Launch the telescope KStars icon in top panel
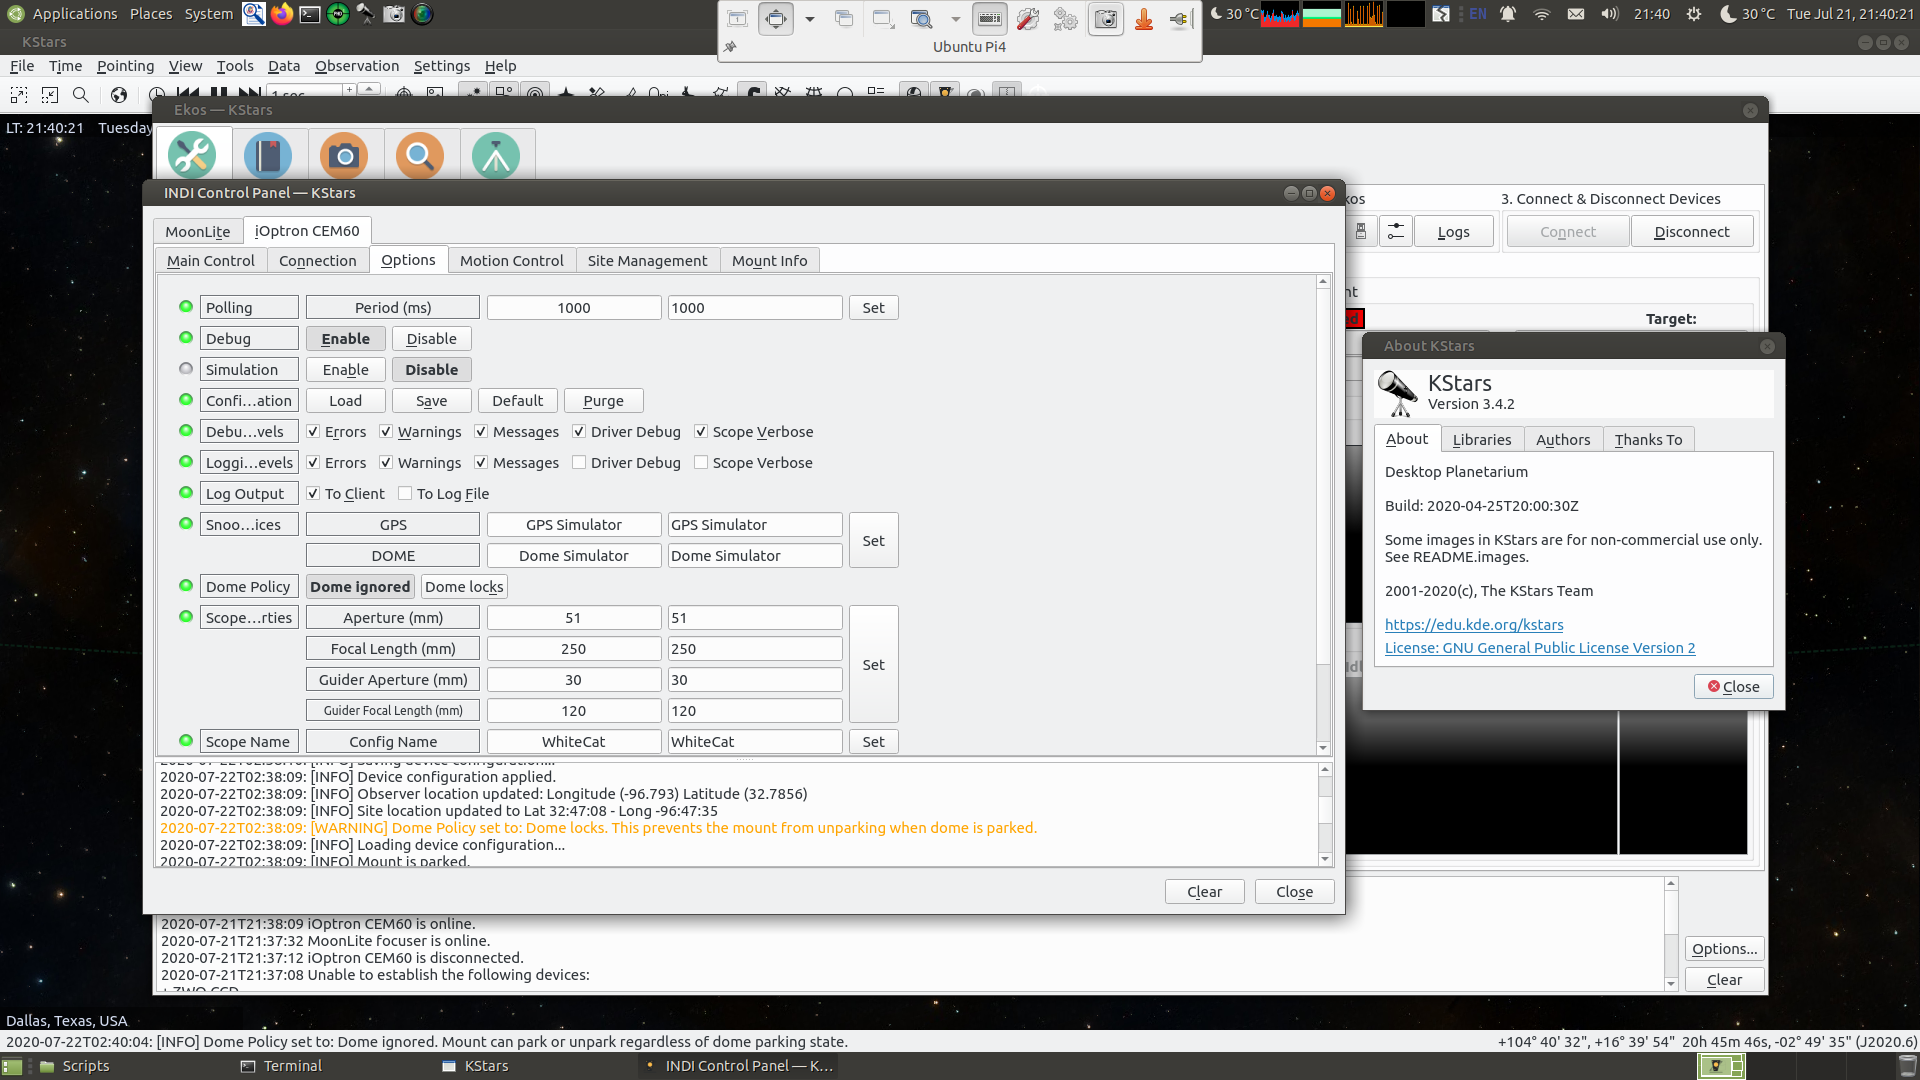 (x=366, y=14)
